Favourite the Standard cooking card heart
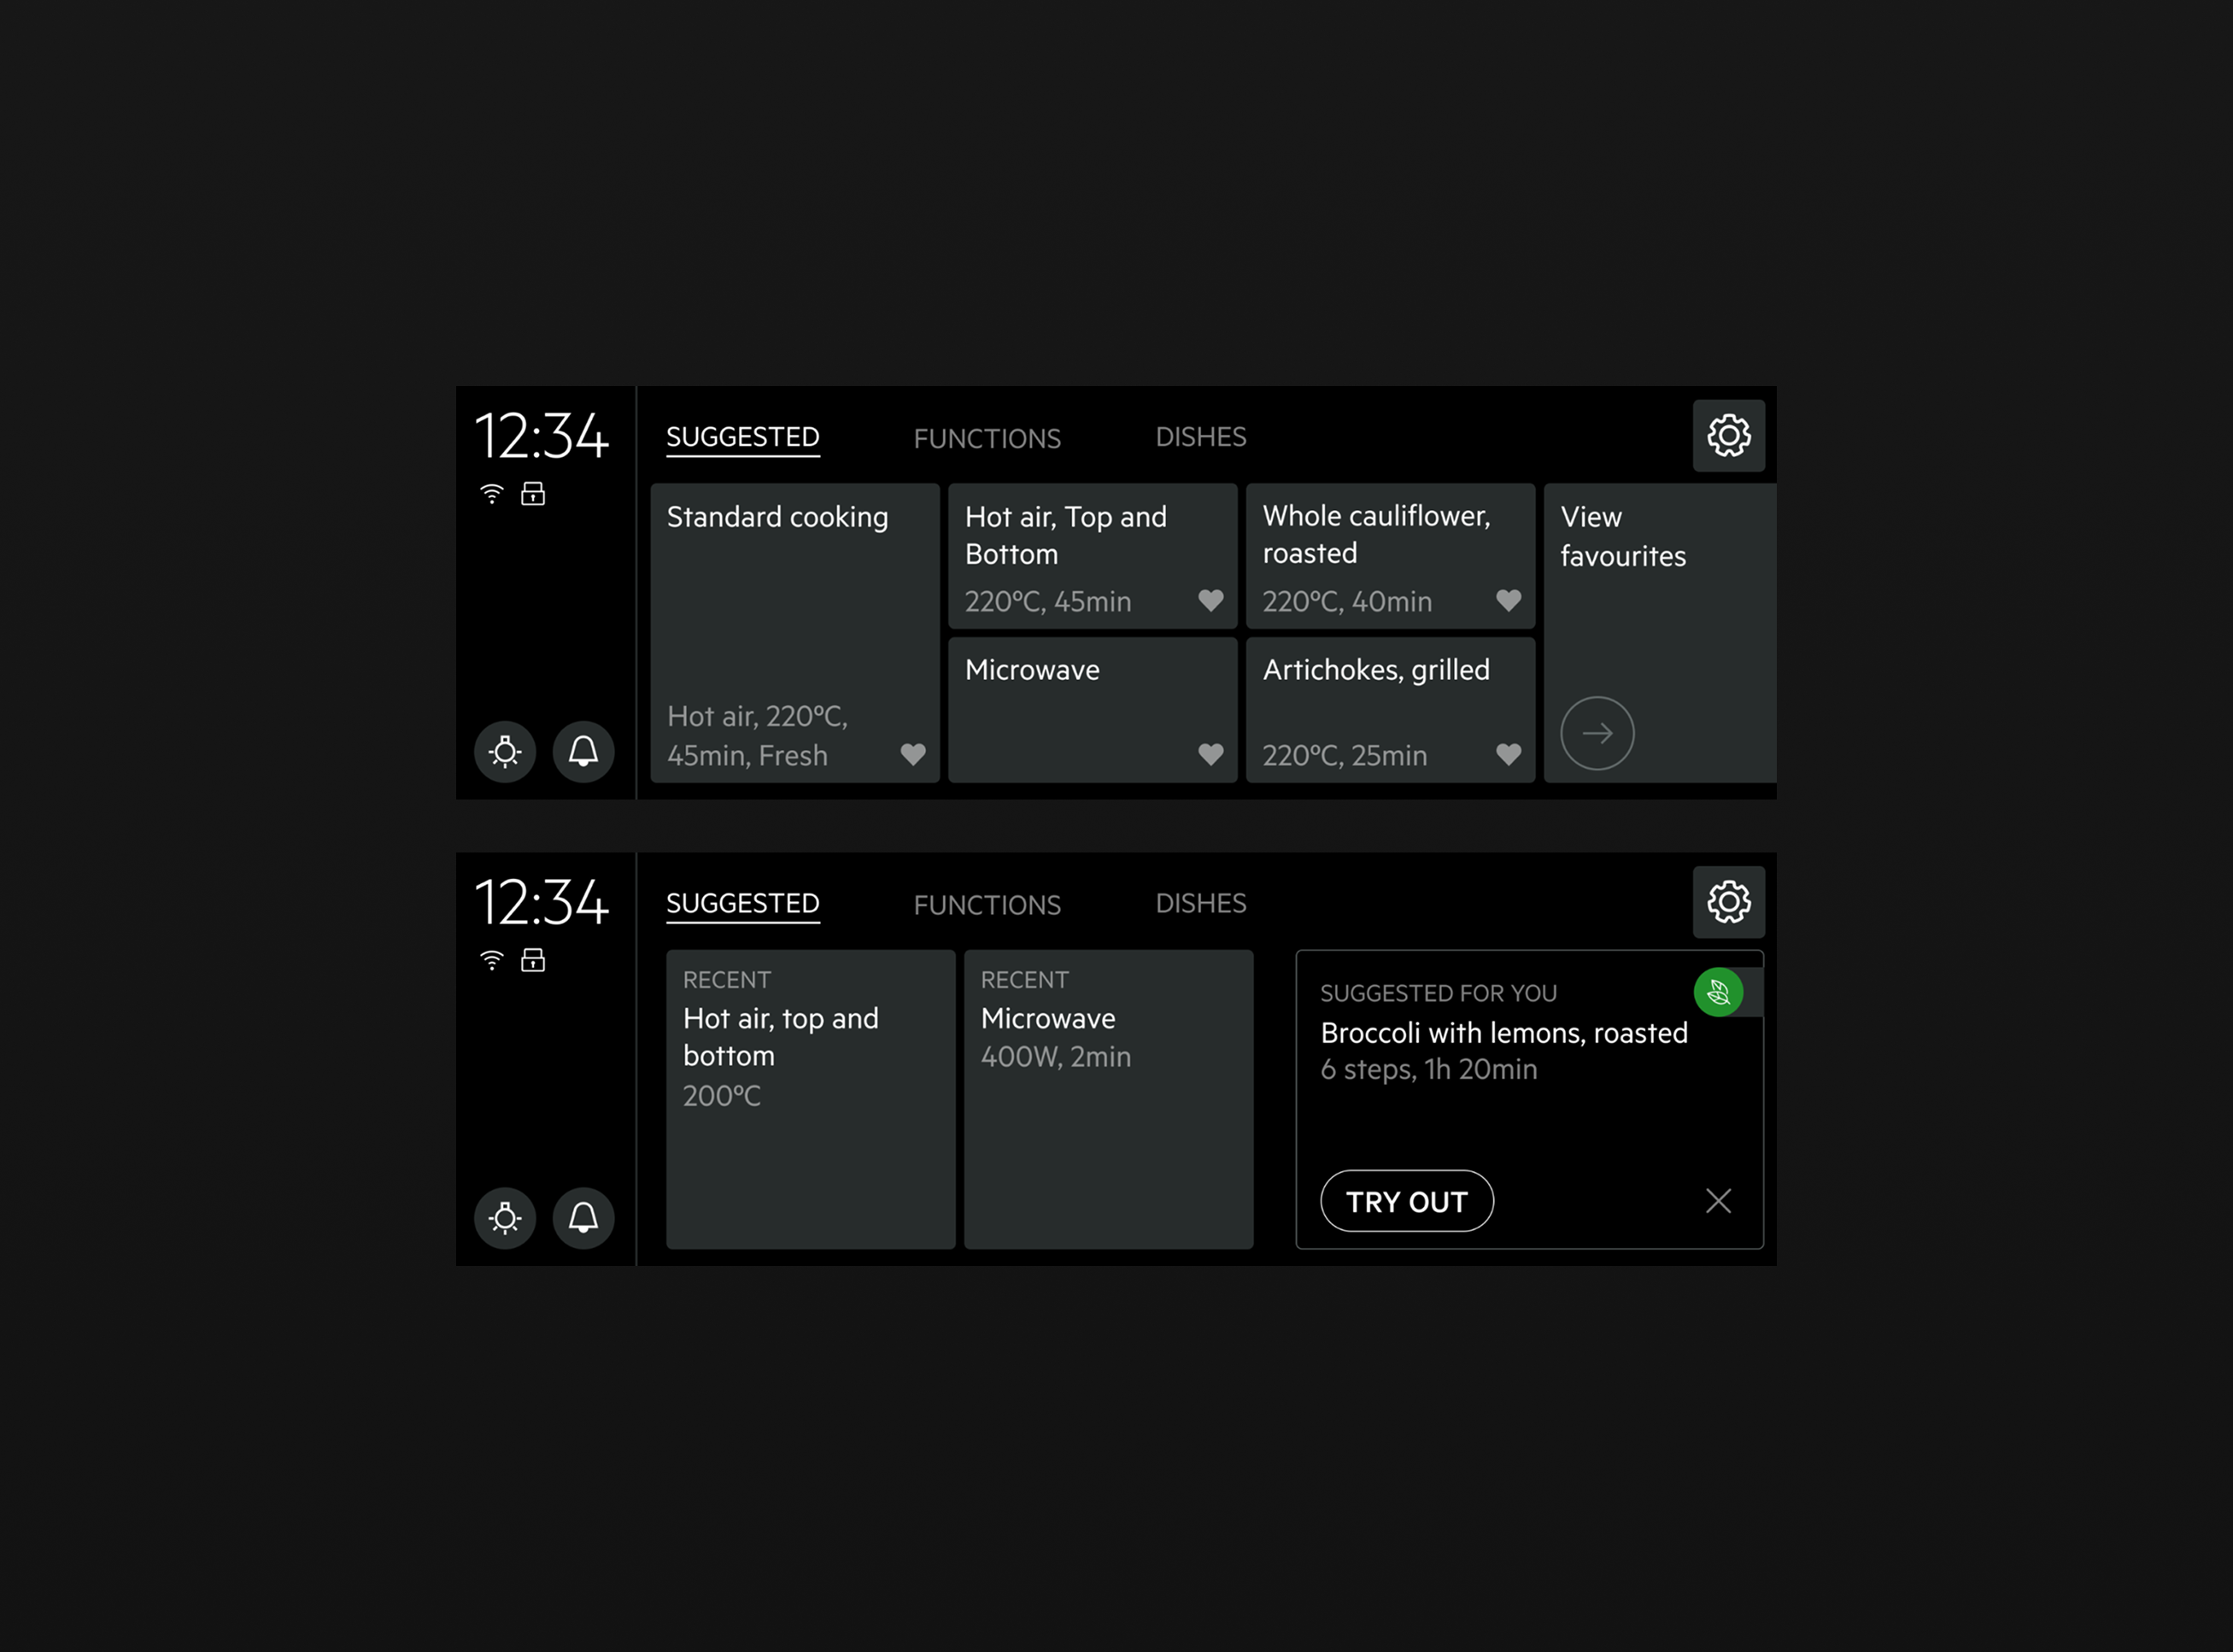Screen dimensions: 2233x1652 point(913,754)
